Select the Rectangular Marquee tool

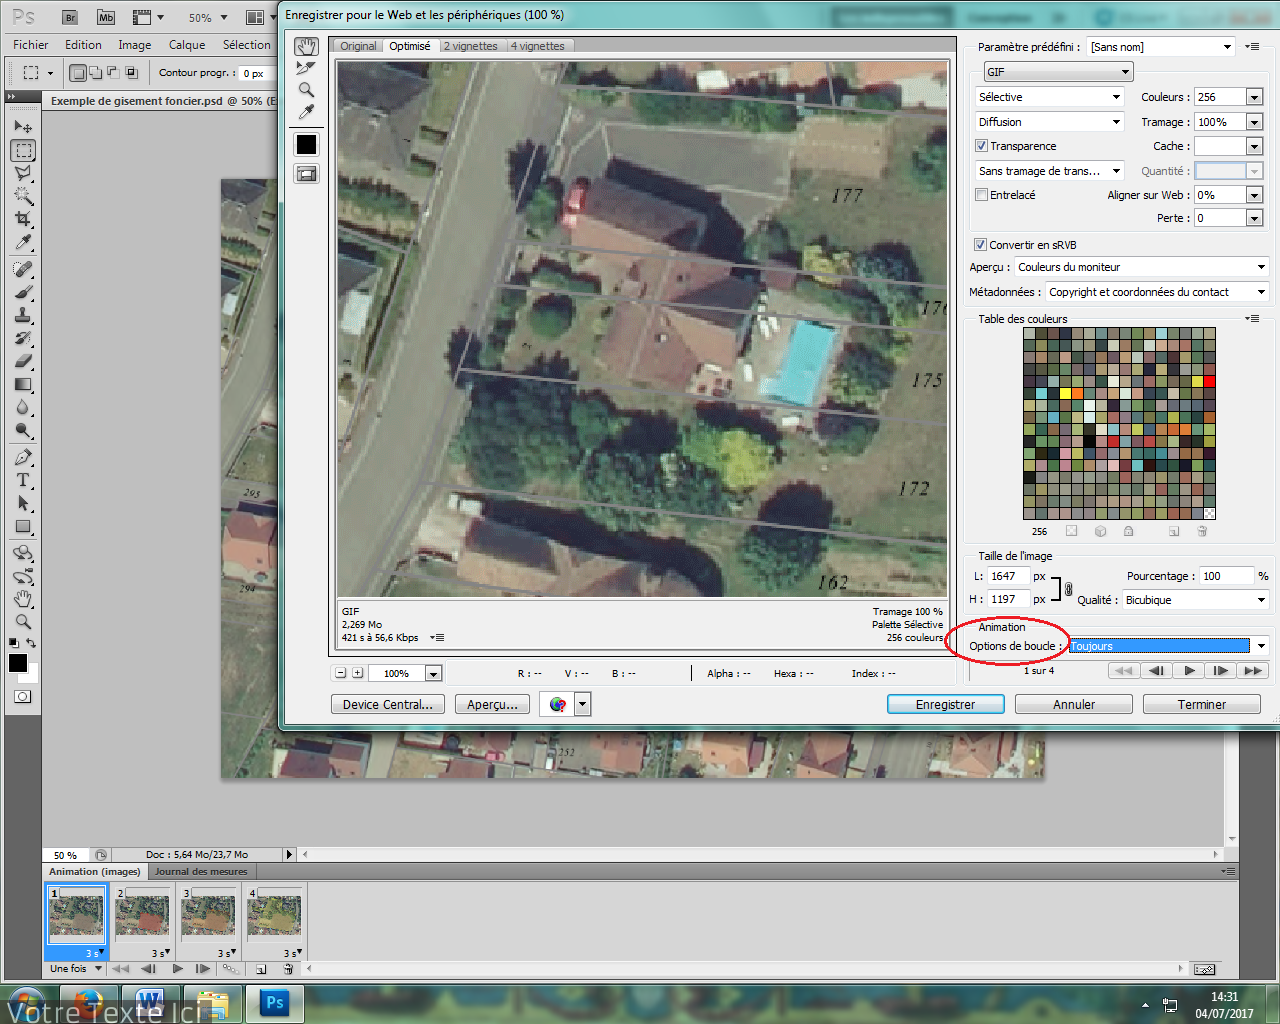(23, 150)
